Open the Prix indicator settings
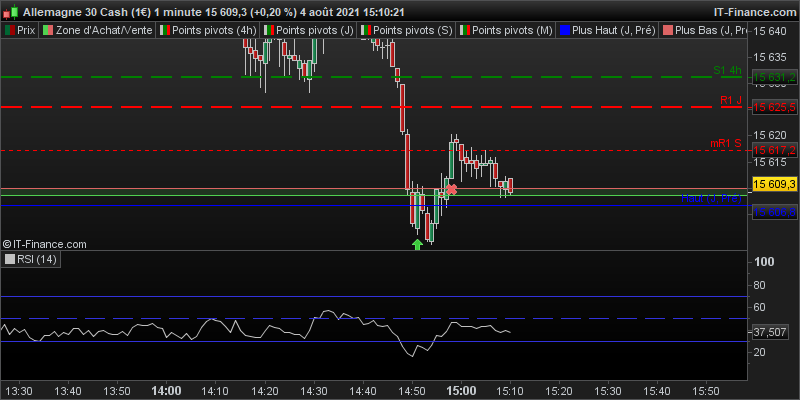The height and width of the screenshot is (400, 800). 20,30
